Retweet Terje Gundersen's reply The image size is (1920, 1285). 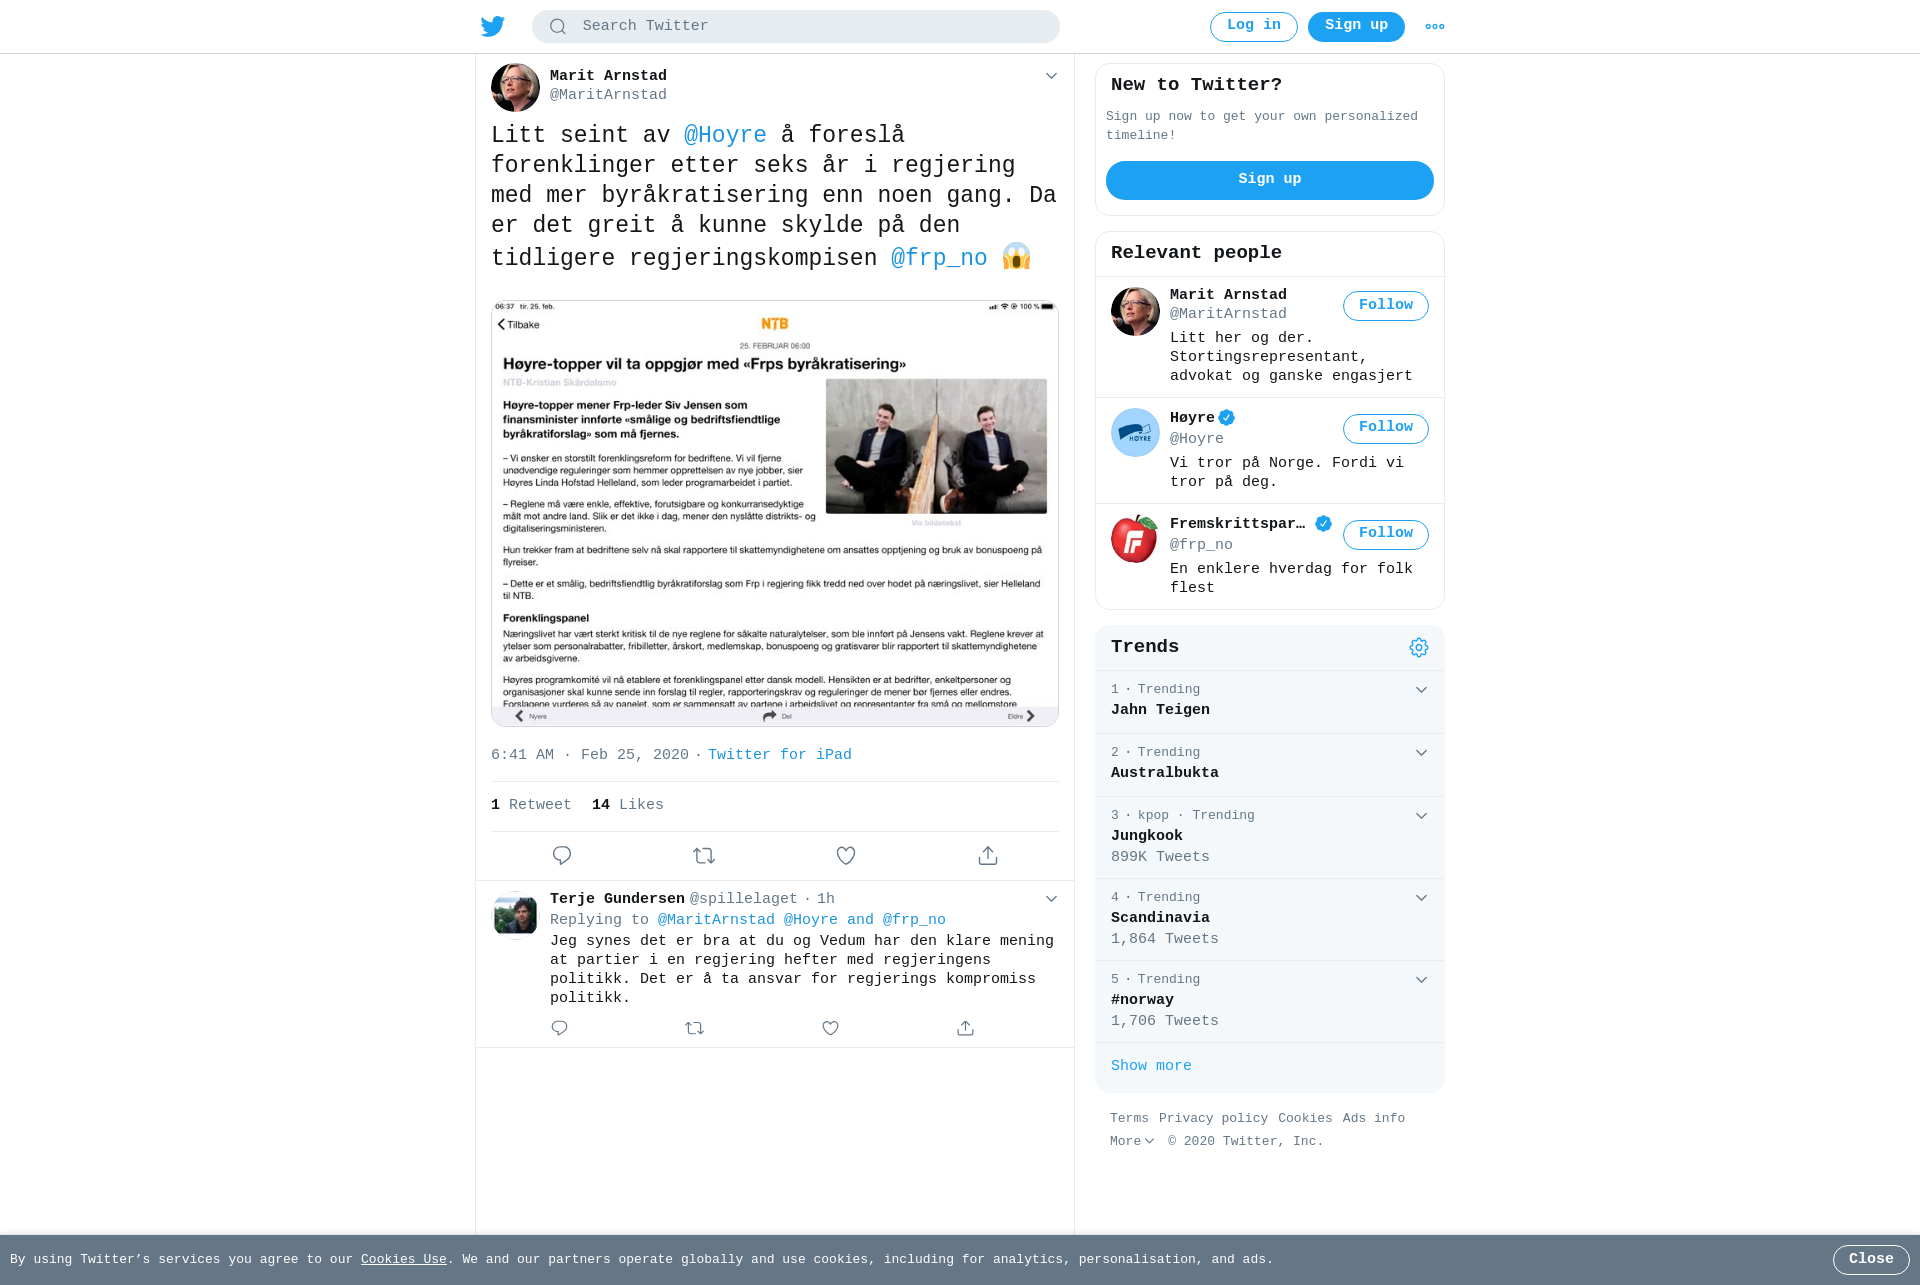click(695, 1028)
